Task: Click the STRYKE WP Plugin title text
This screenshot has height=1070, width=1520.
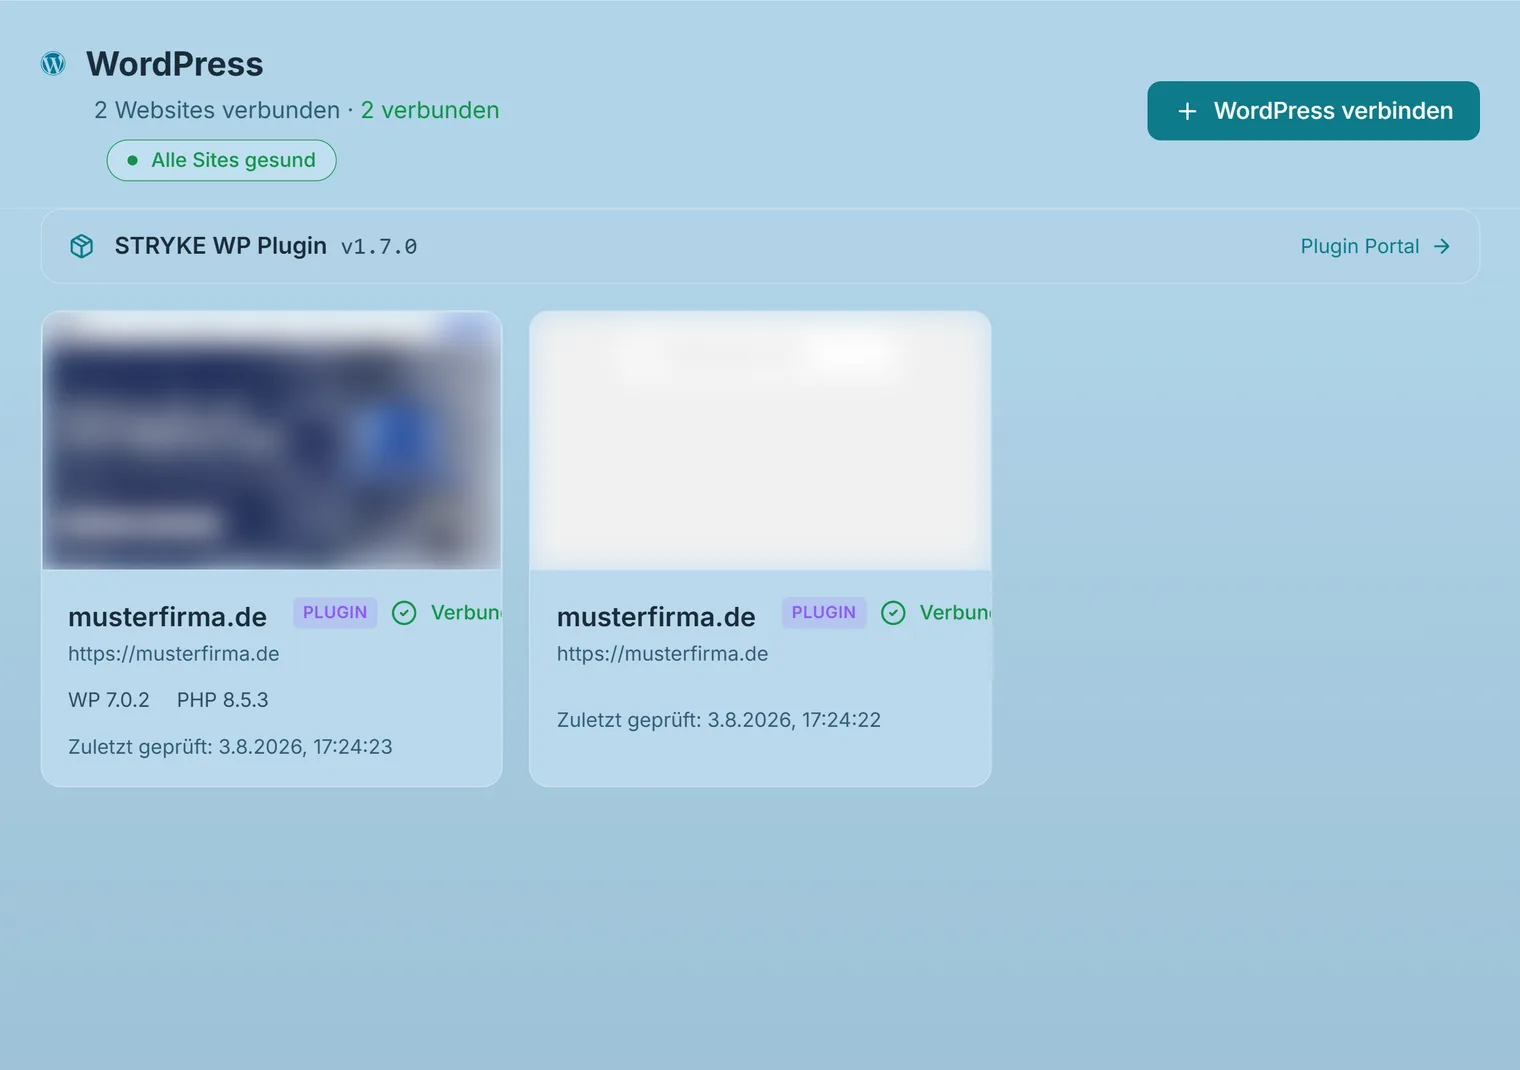Action: (x=221, y=246)
